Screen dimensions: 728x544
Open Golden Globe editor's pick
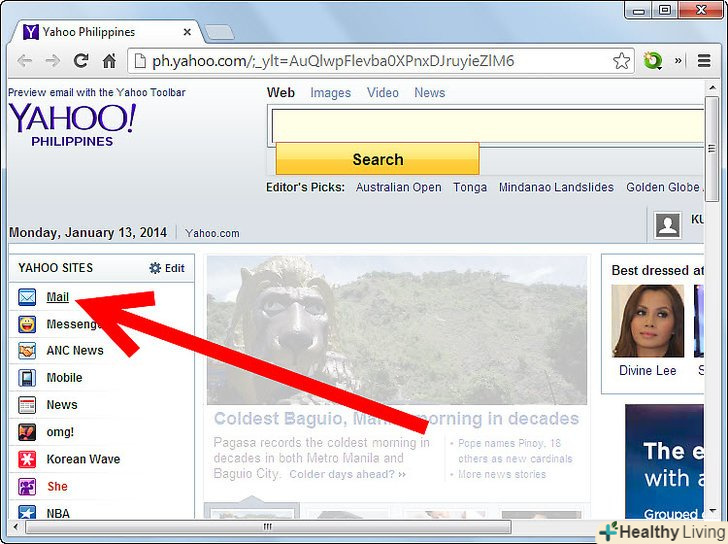664,187
